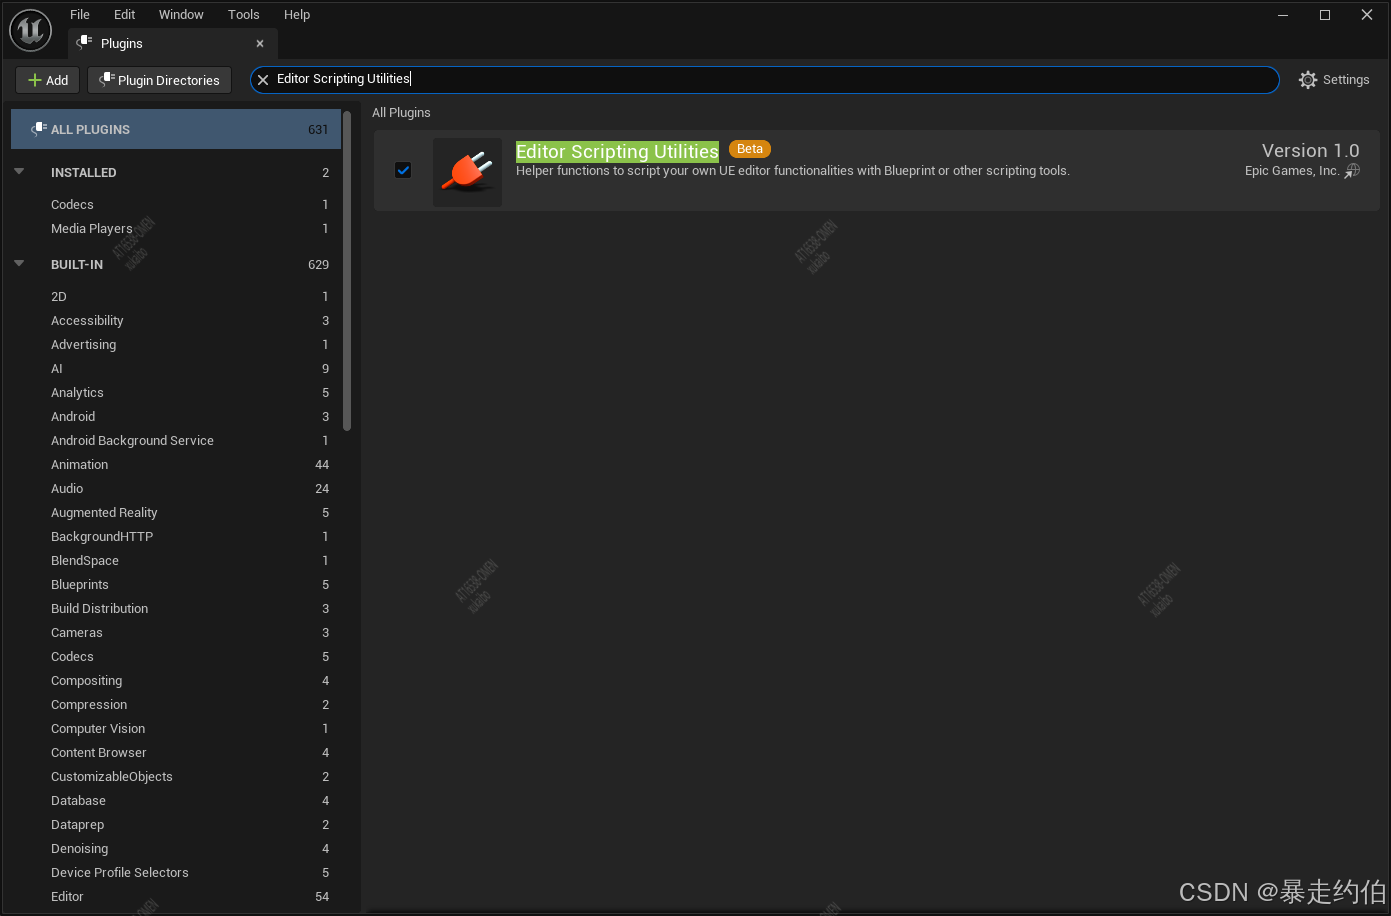Click the plugin description starting 'Helper functions'
Viewport: 1391px width, 916px height.
point(793,171)
